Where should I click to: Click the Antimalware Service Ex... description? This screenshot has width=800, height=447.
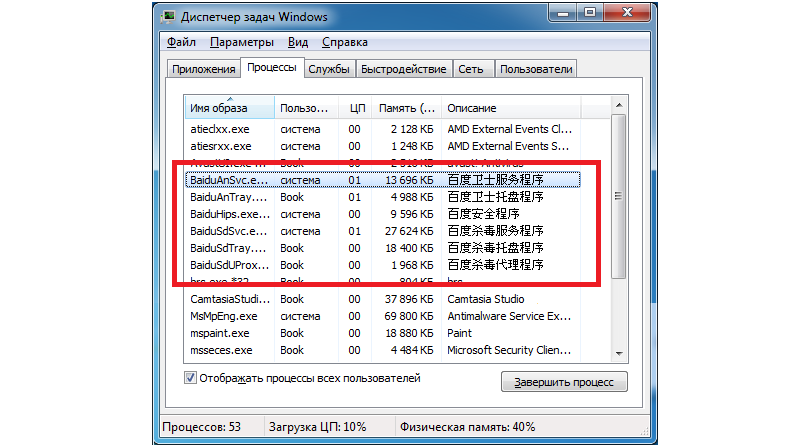pos(509,316)
